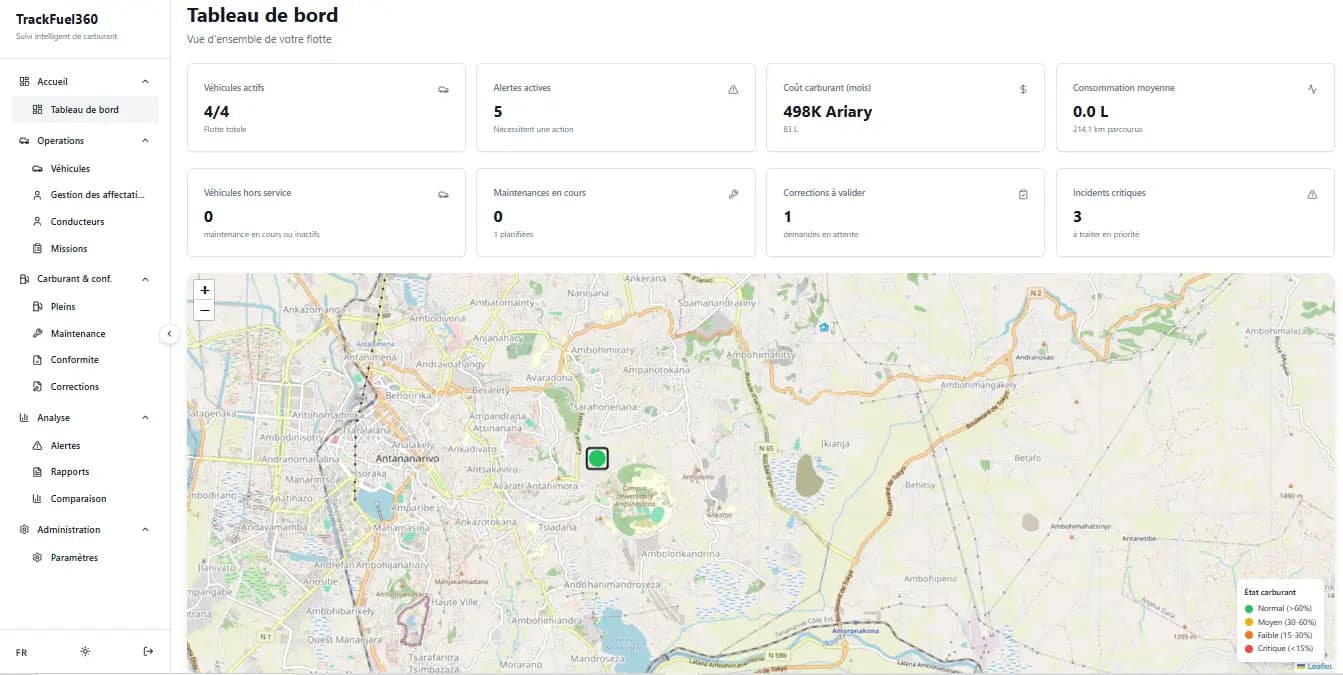Click the TrackFuel360 logo title

pos(57,19)
